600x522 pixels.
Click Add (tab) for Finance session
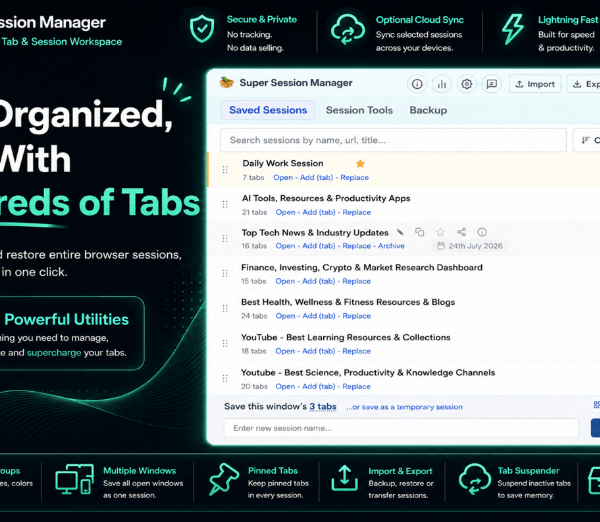coord(318,281)
